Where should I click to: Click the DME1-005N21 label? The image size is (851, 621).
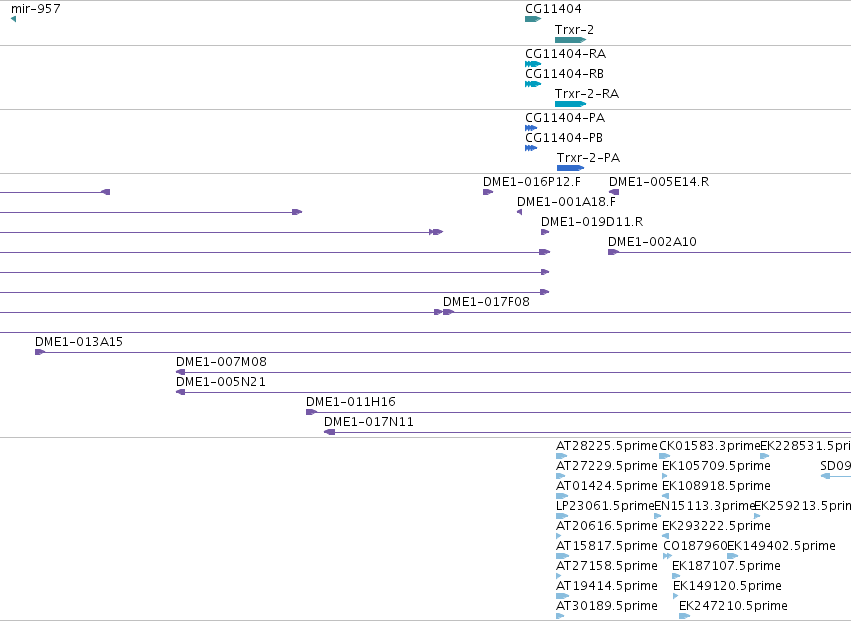tap(221, 382)
